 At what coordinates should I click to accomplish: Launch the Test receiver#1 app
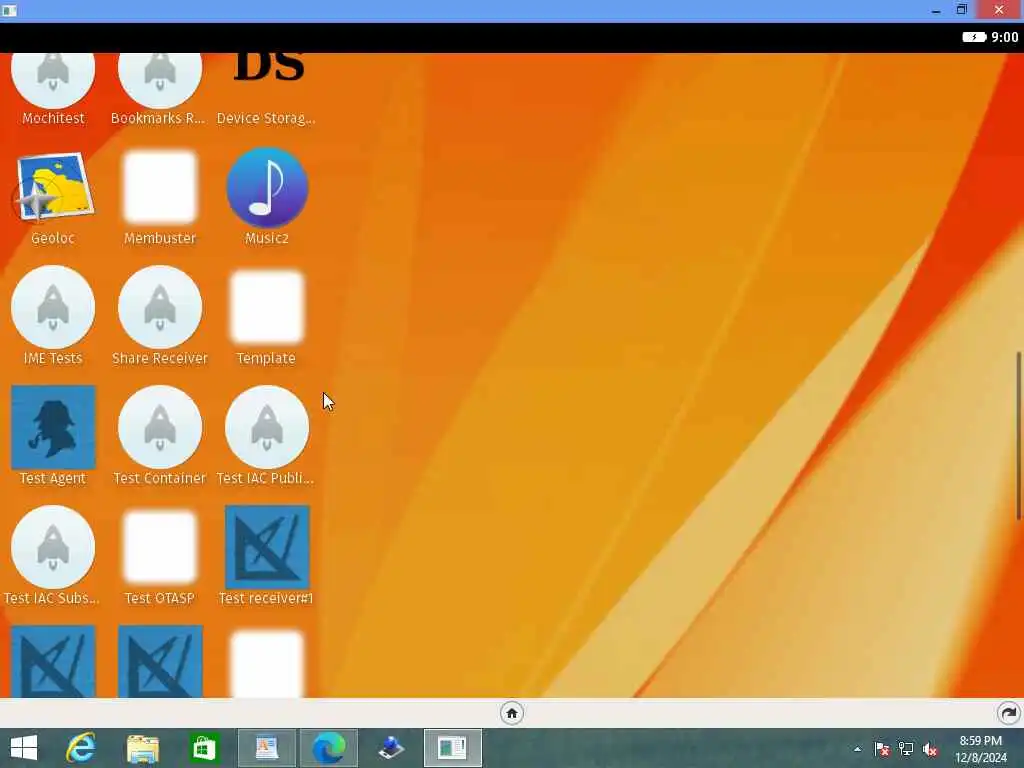267,547
